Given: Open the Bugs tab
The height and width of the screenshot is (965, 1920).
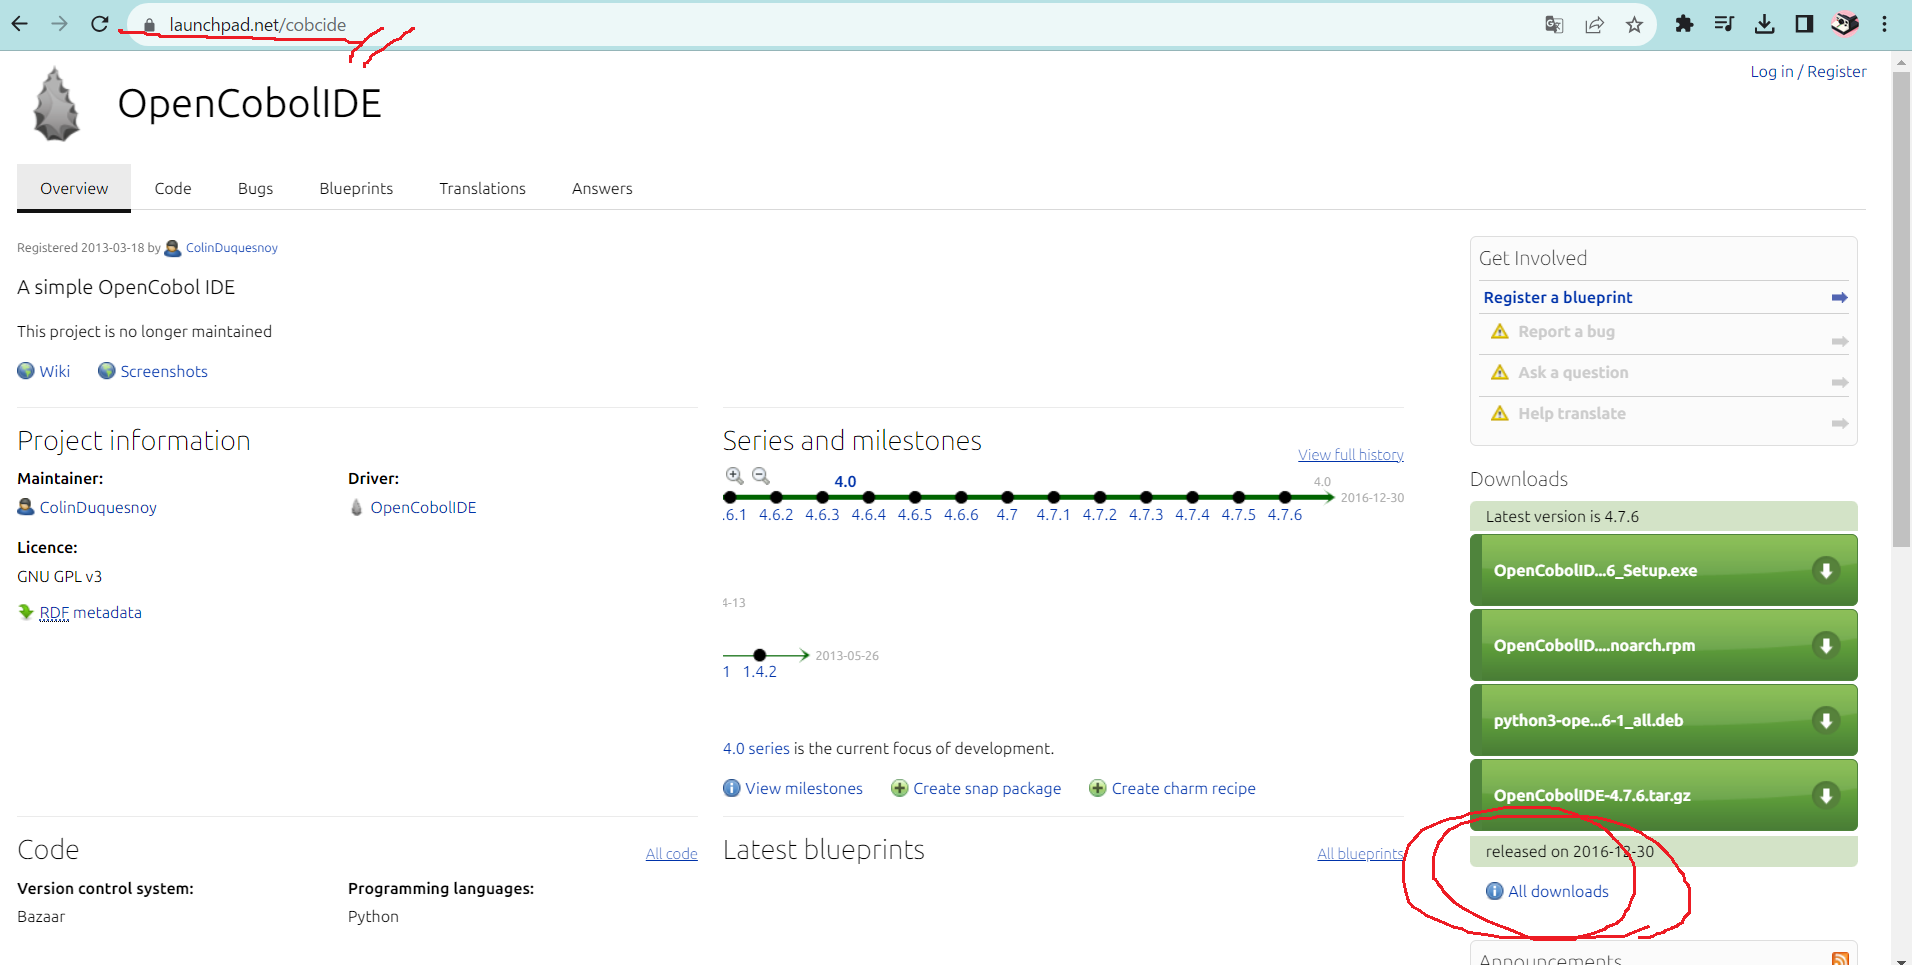Looking at the screenshot, I should (255, 188).
